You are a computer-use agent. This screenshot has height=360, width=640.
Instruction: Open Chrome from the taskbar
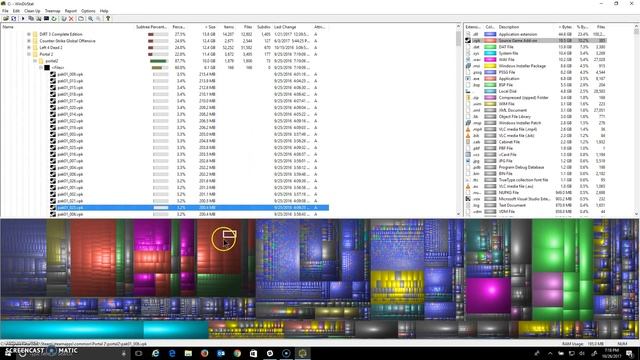click(237, 353)
